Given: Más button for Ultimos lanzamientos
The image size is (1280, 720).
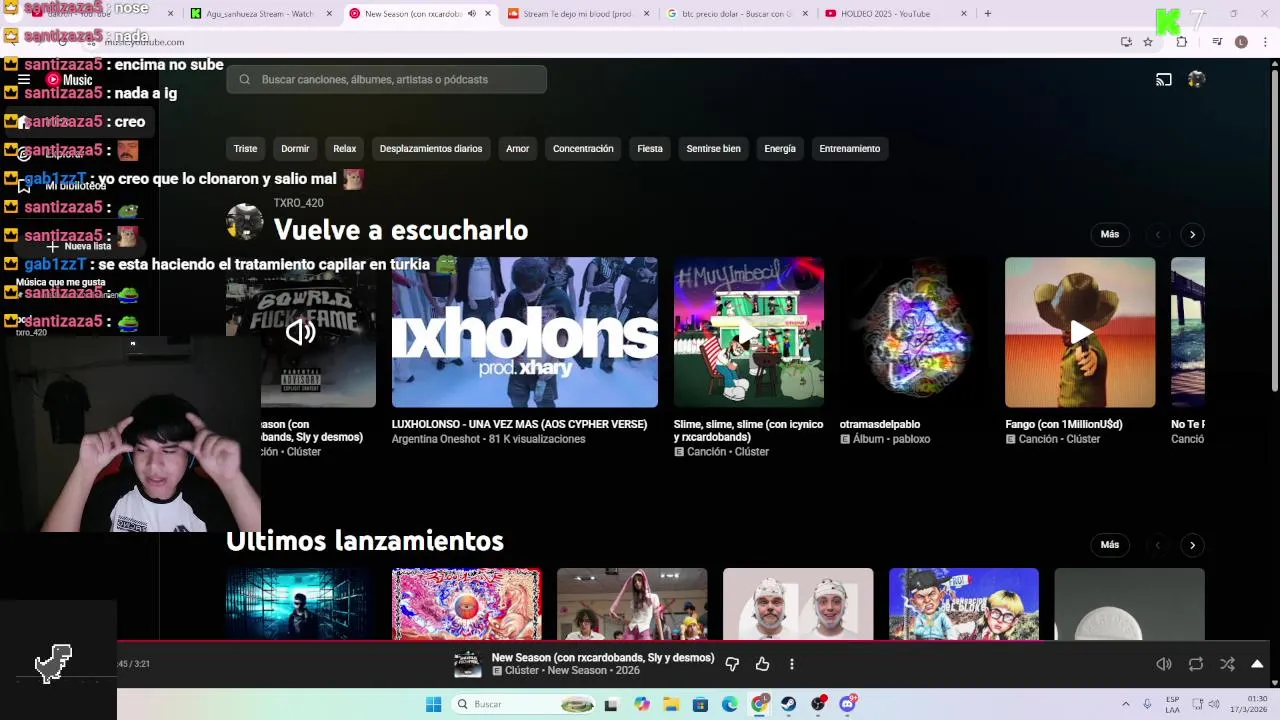Looking at the screenshot, I should [1110, 545].
